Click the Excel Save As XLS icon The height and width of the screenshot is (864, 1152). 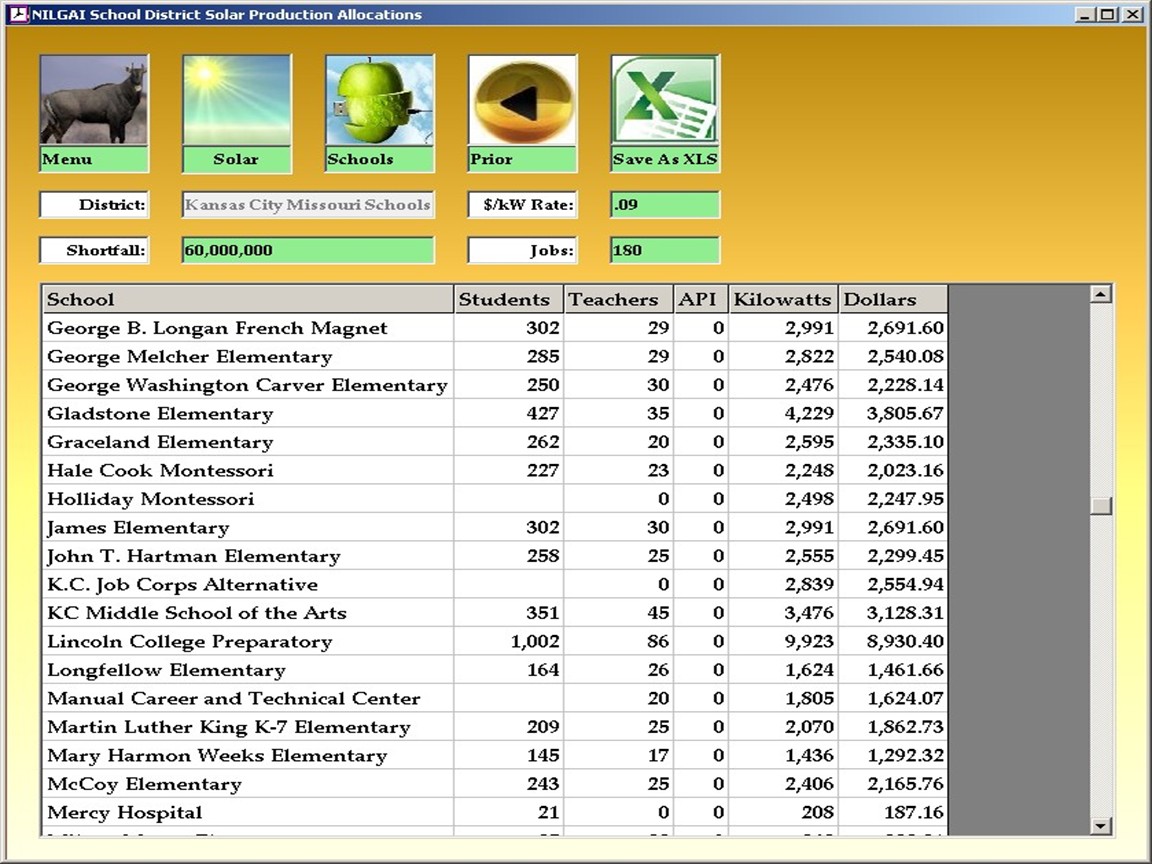pos(665,101)
